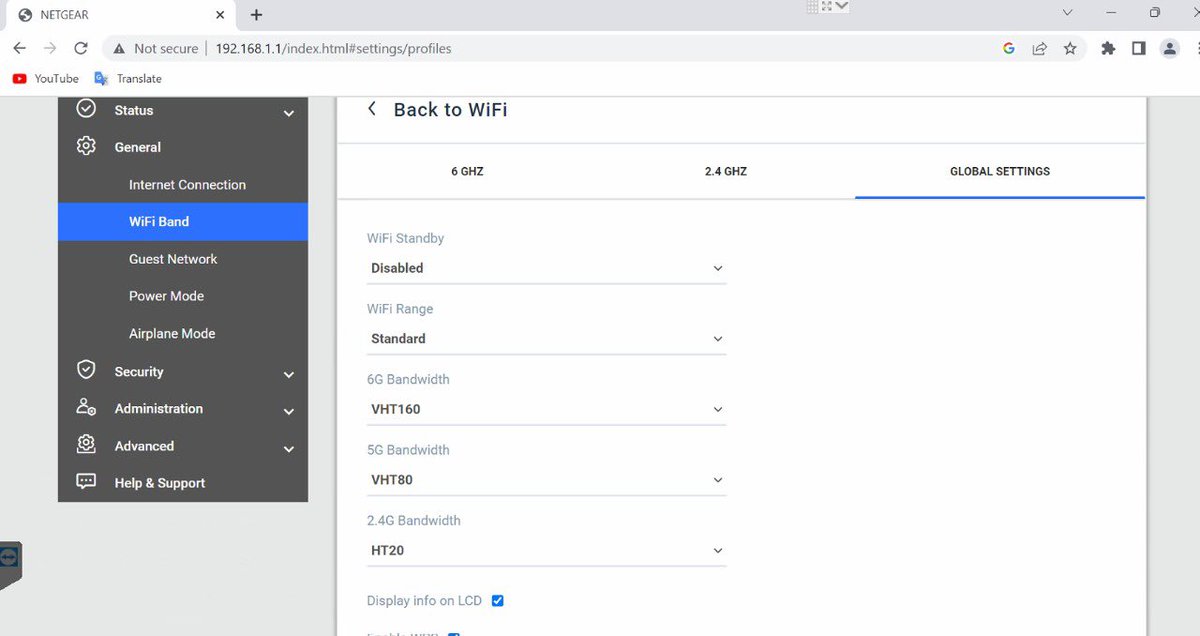Open the 6G Bandwidth dropdown
Image resolution: width=1200 pixels, height=636 pixels.
point(546,409)
